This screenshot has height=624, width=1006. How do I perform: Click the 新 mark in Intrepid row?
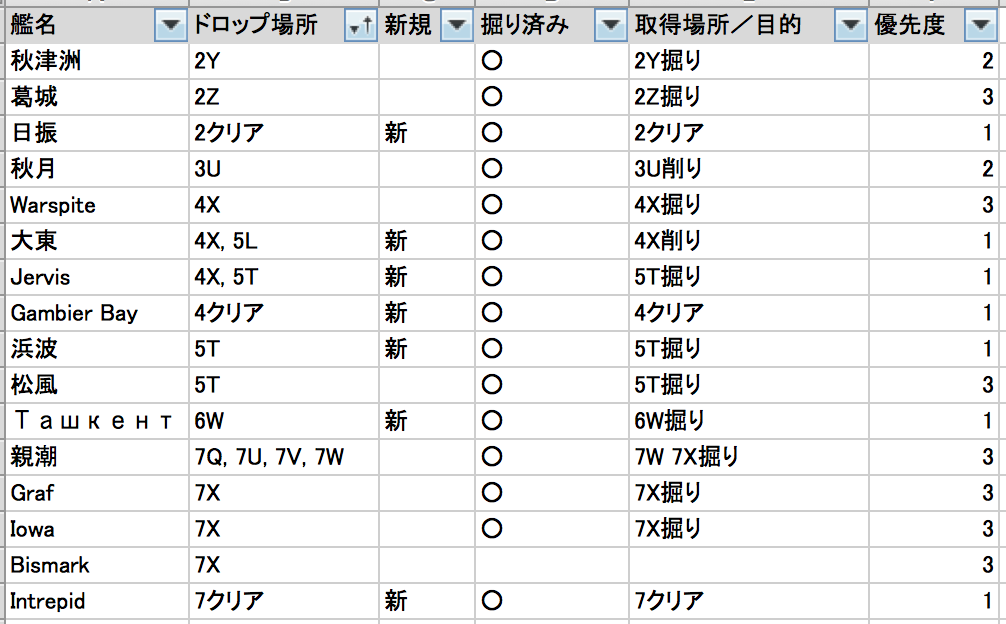pos(396,601)
